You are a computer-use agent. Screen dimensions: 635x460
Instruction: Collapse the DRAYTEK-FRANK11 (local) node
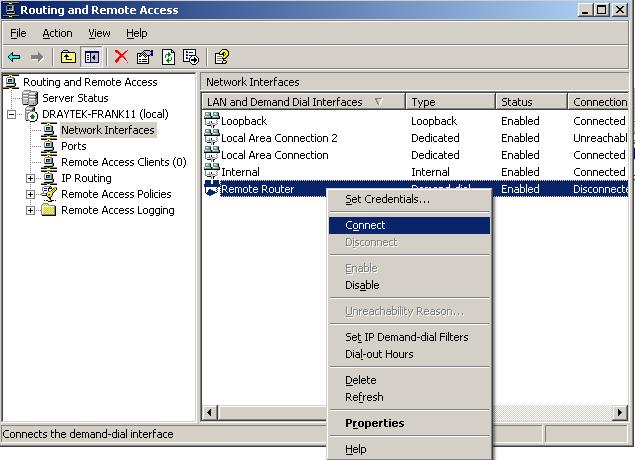pos(11,114)
